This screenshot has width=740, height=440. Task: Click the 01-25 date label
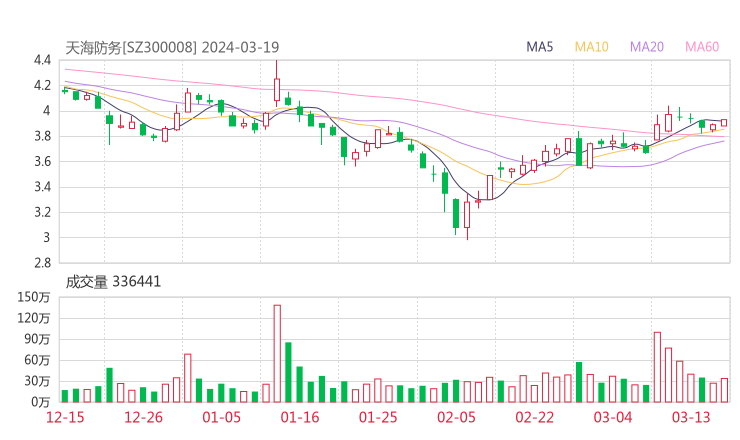(378, 417)
